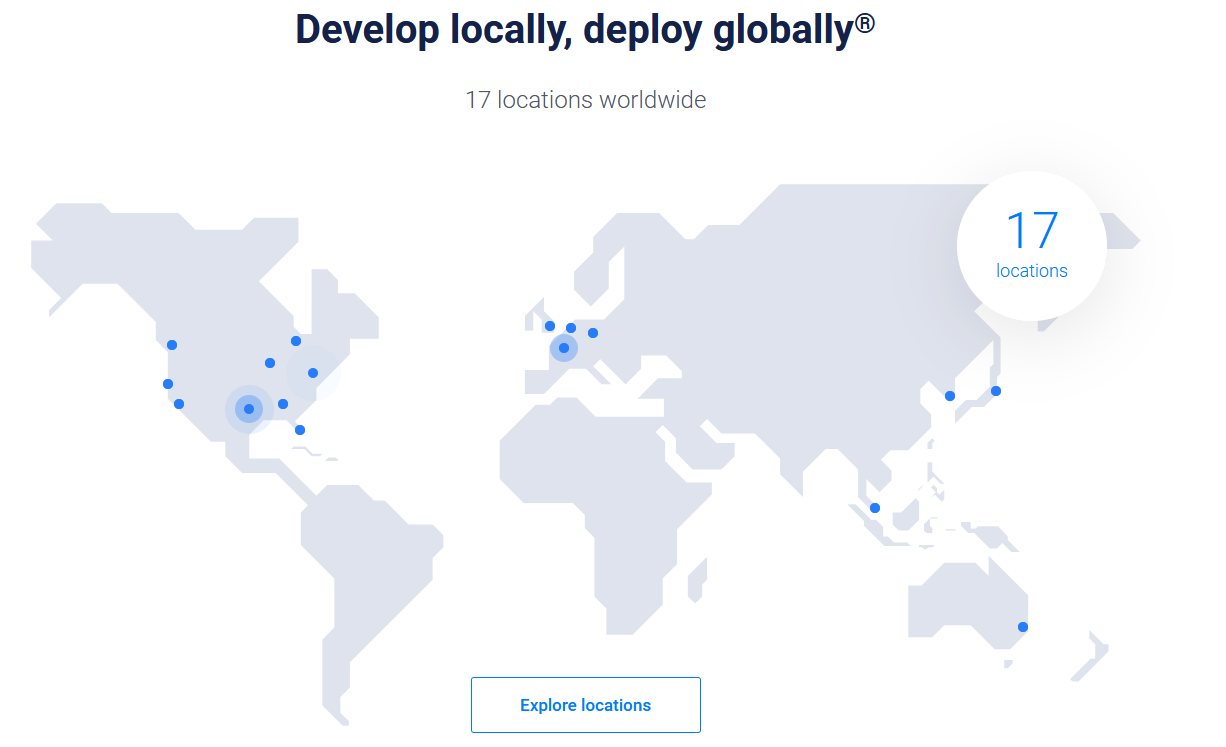Screen dimensions: 1226x747
Task: Select the map dot on the United Kingdom
Action: pyautogui.click(x=550, y=326)
